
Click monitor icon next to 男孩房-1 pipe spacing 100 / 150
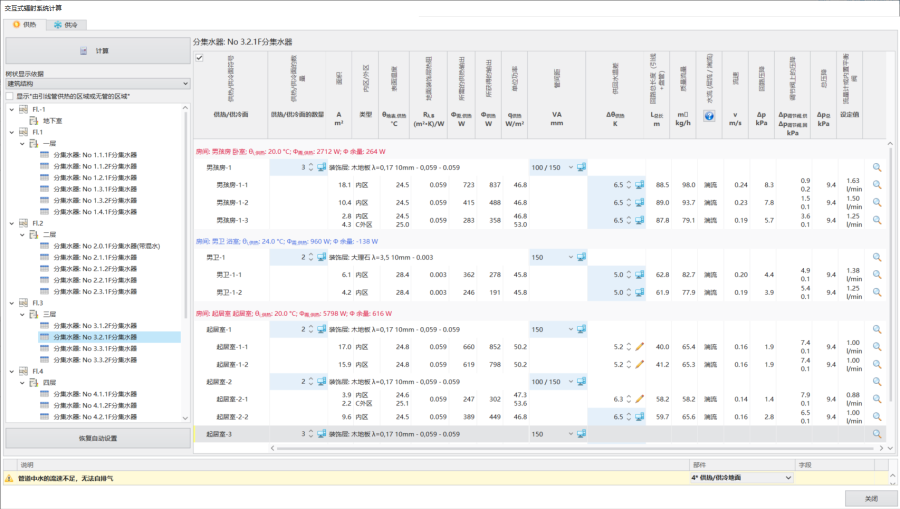[581, 168]
